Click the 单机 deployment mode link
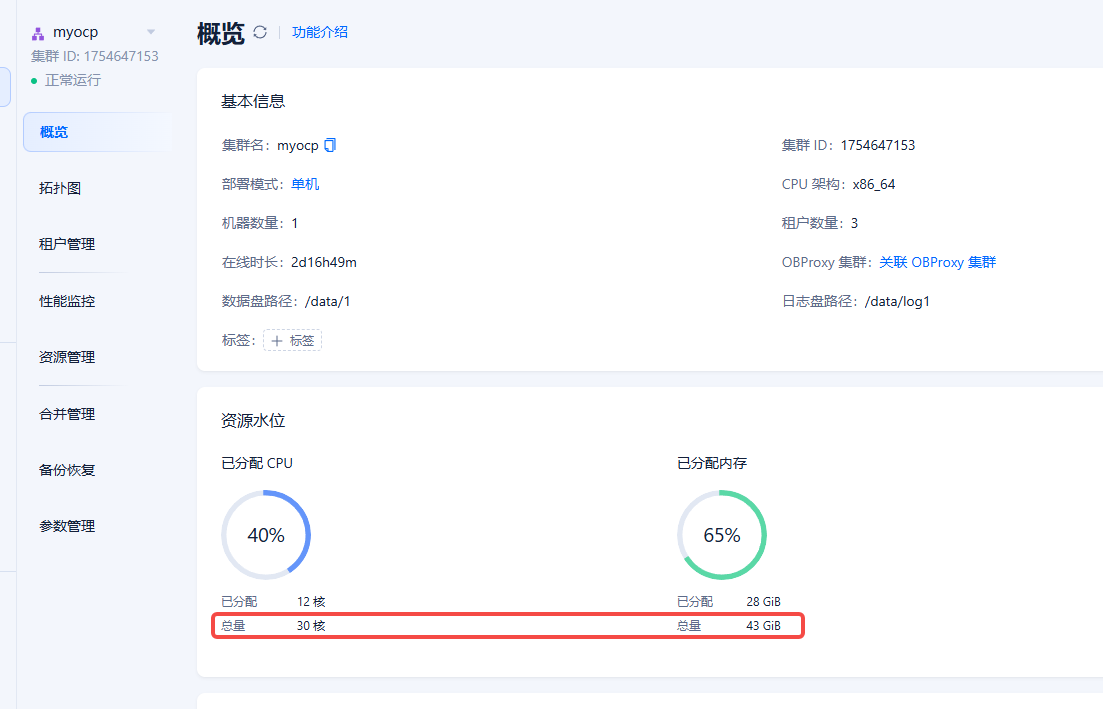 (x=305, y=184)
